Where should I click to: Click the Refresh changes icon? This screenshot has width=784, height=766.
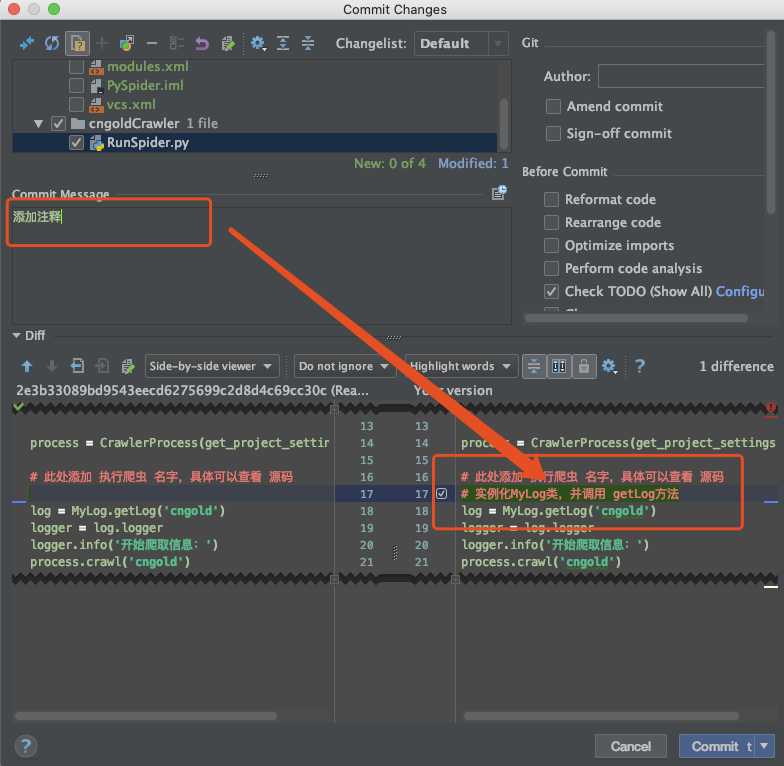coord(52,44)
